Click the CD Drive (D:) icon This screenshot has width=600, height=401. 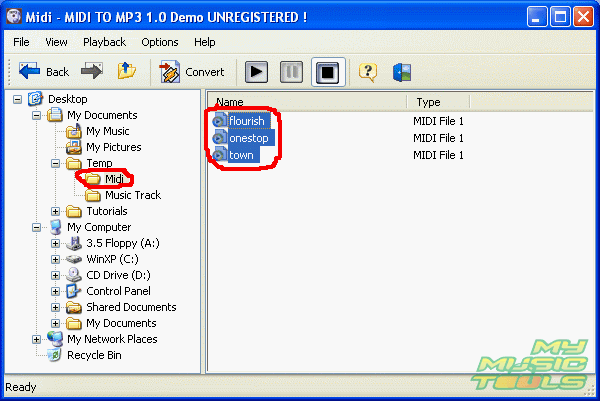point(73,275)
